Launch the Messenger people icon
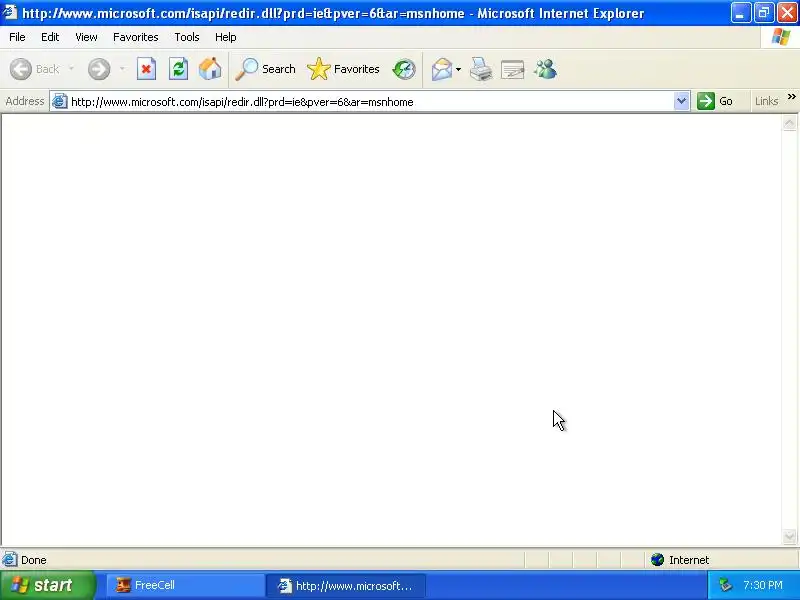 click(x=545, y=69)
